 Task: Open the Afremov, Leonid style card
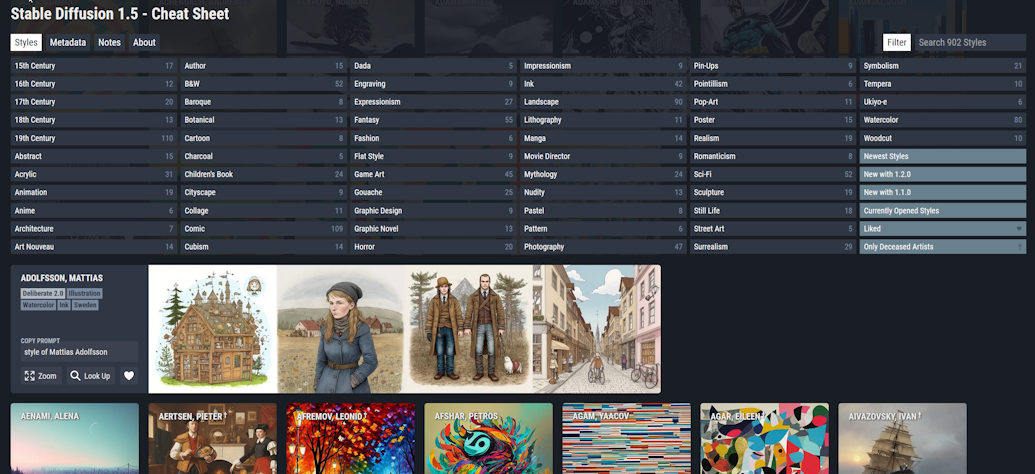(x=351, y=438)
